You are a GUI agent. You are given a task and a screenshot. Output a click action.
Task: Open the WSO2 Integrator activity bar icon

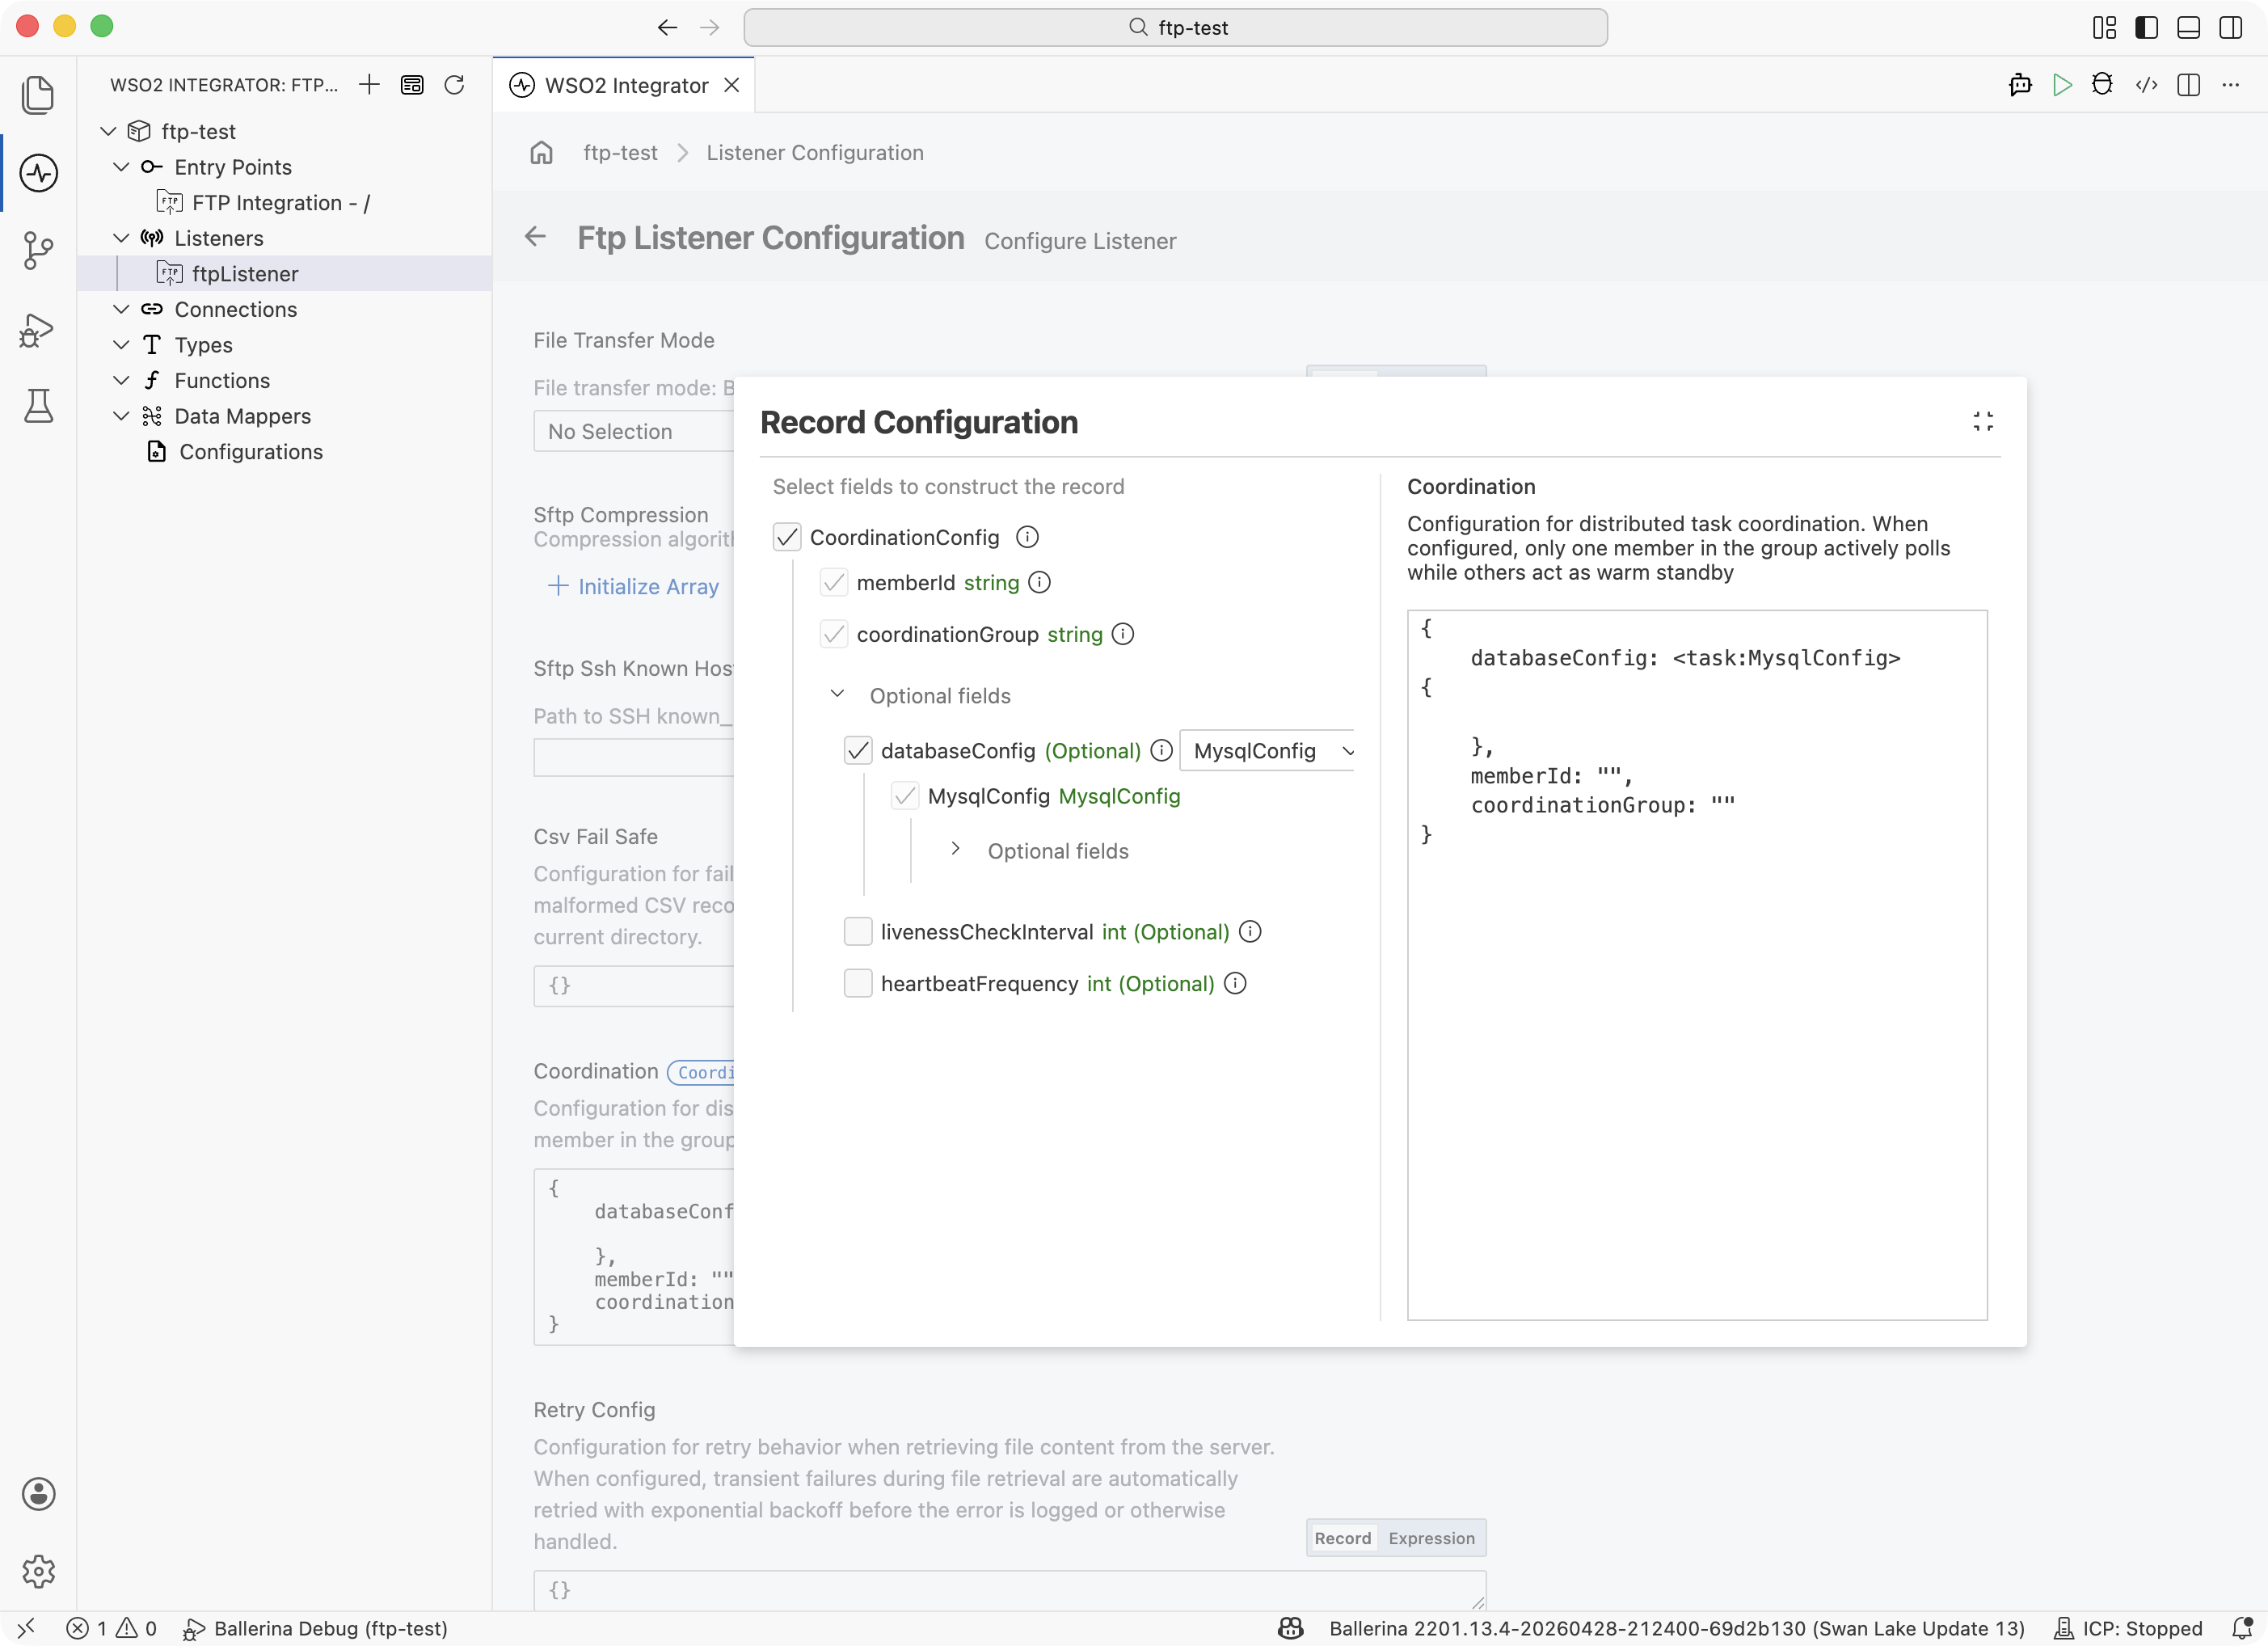tap(38, 173)
